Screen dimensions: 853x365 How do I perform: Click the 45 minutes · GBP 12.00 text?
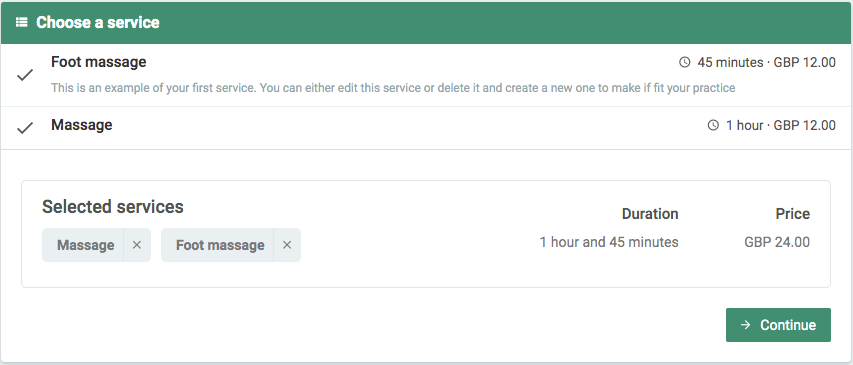(767, 63)
